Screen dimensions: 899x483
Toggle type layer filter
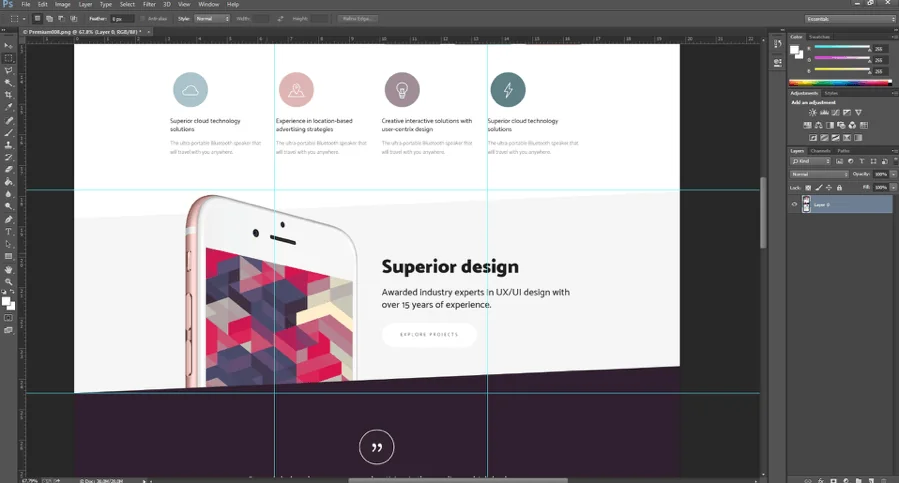[x=862, y=161]
